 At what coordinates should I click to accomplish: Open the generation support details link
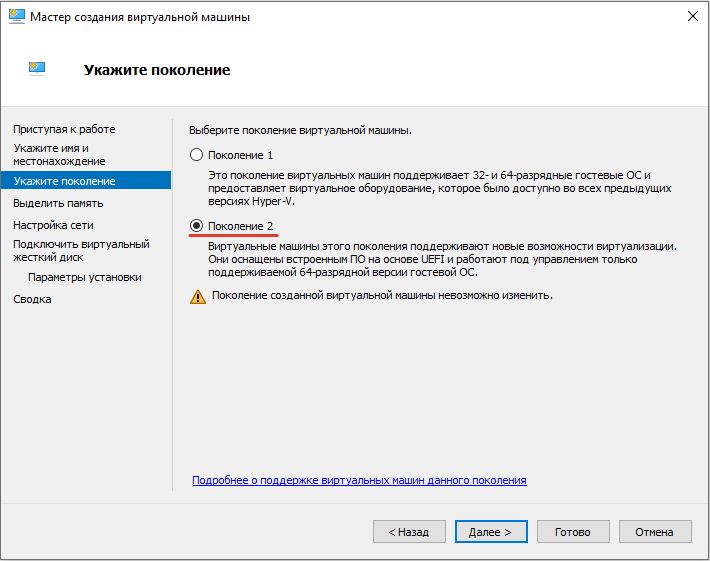pyautogui.click(x=359, y=481)
